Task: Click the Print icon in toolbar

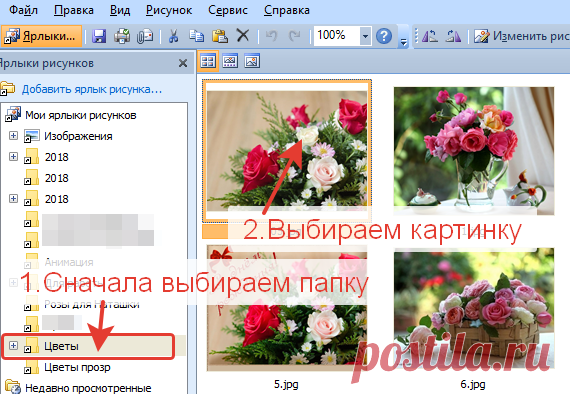Action: (x=122, y=36)
